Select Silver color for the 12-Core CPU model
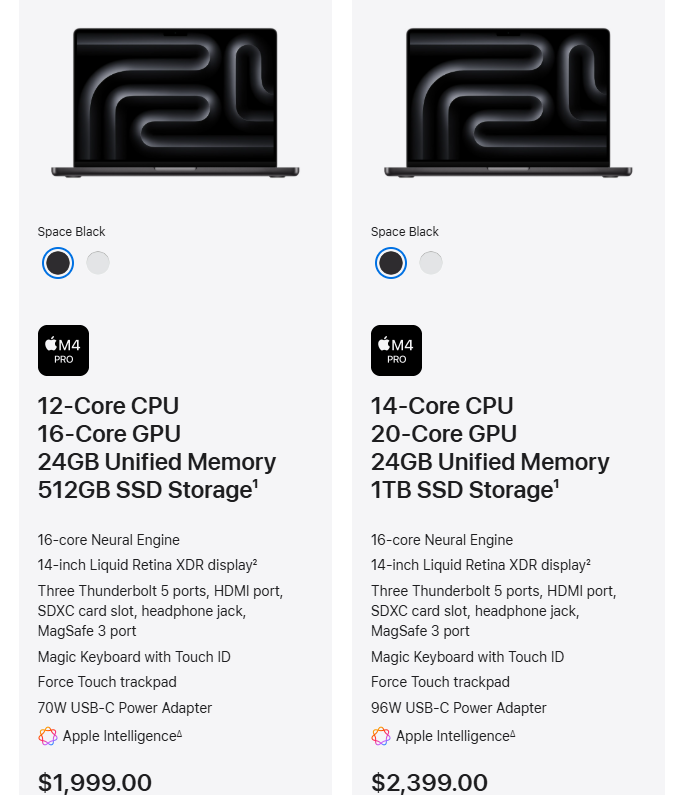Viewport: 684px width, 795px height. (98, 263)
